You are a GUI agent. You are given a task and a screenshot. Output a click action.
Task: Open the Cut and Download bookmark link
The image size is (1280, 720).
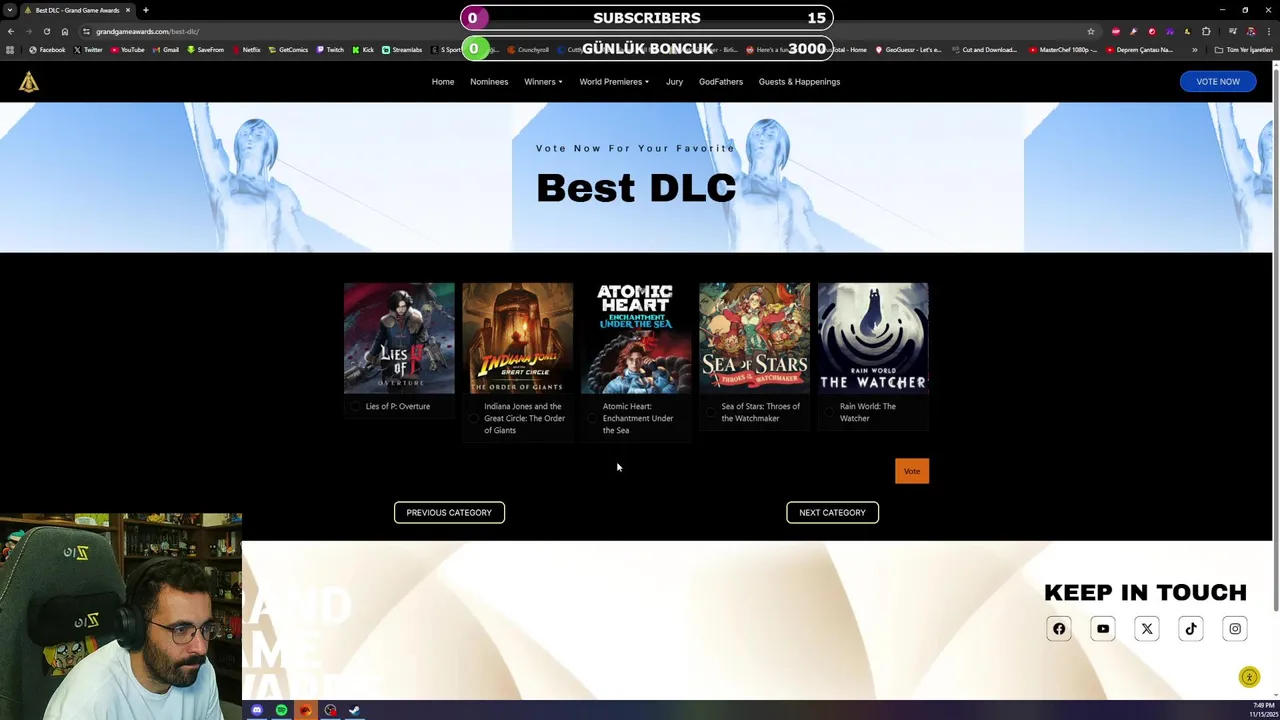point(984,50)
